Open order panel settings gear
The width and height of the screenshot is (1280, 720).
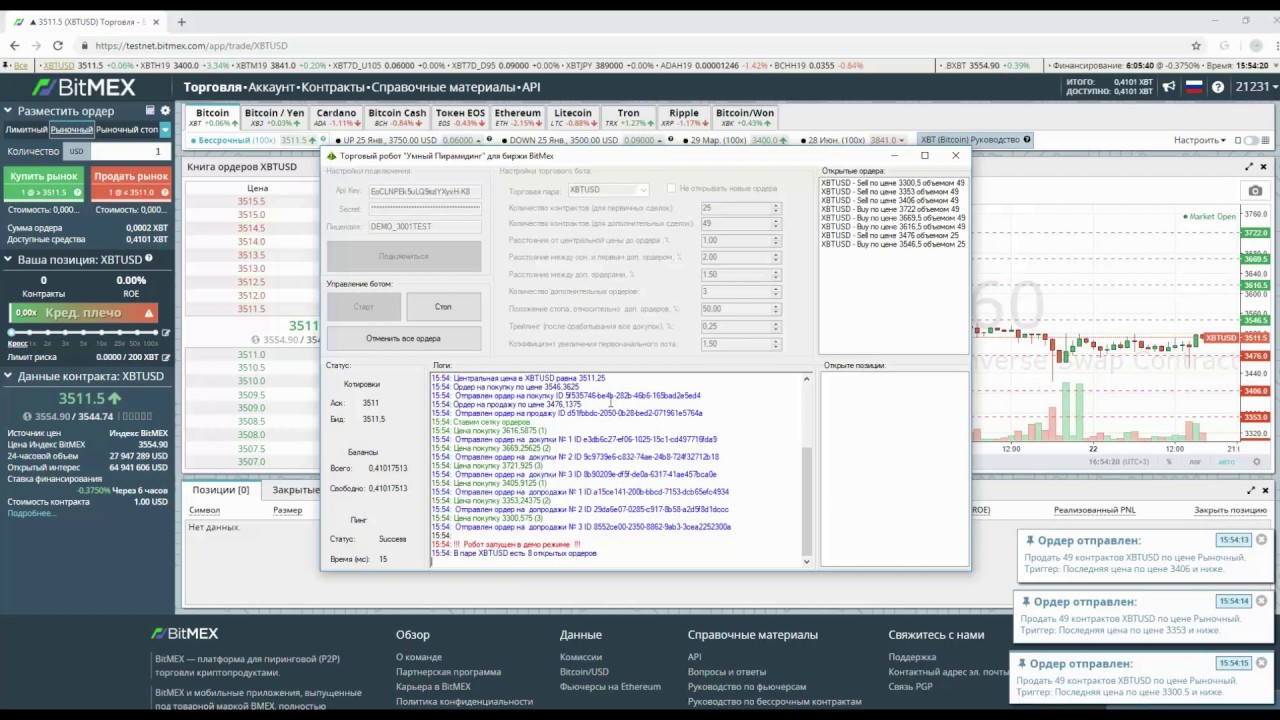165,111
